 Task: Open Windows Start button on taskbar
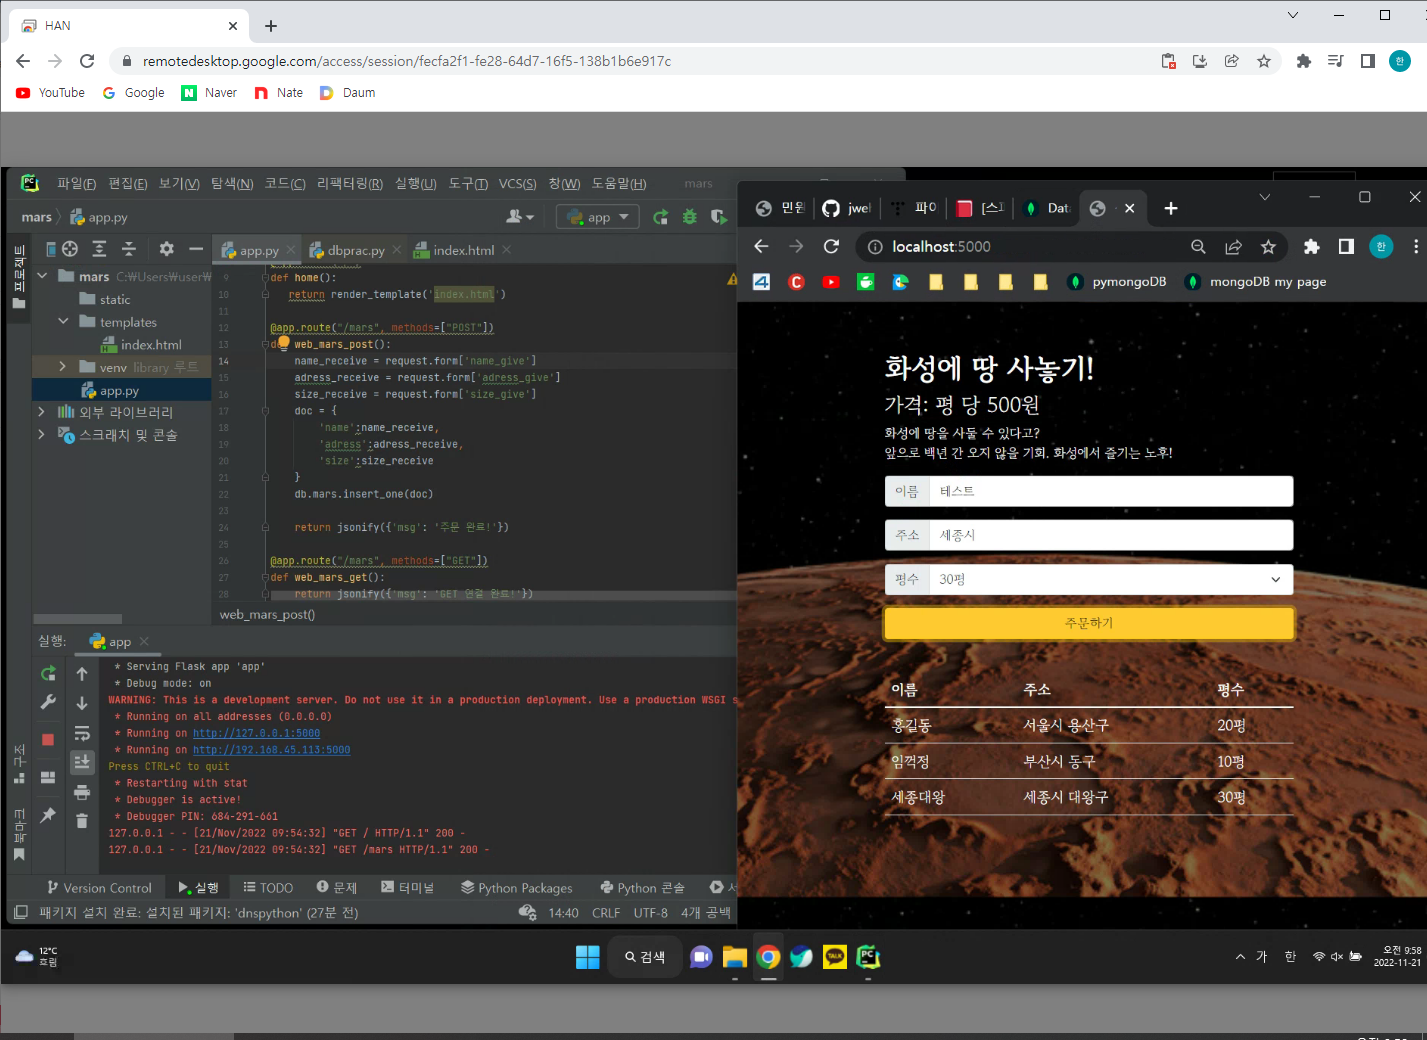[588, 957]
